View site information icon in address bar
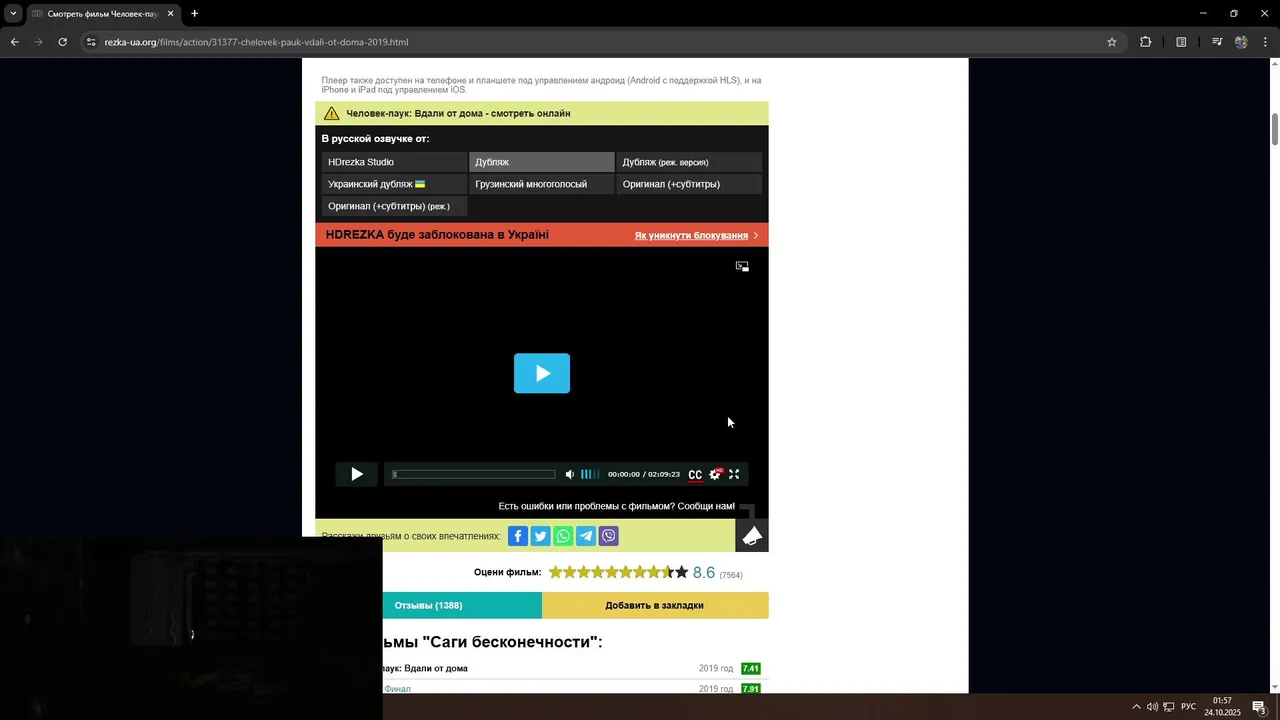This screenshot has width=1280, height=720. click(x=91, y=42)
